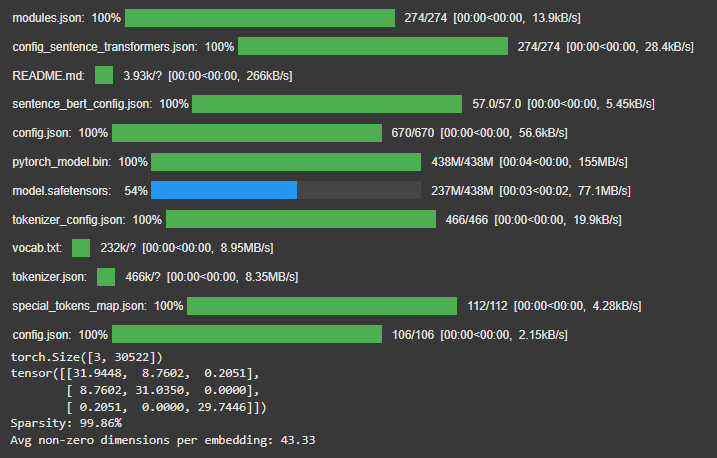
Task: Click the tokenizer_config.json progress bar
Action: (300, 219)
